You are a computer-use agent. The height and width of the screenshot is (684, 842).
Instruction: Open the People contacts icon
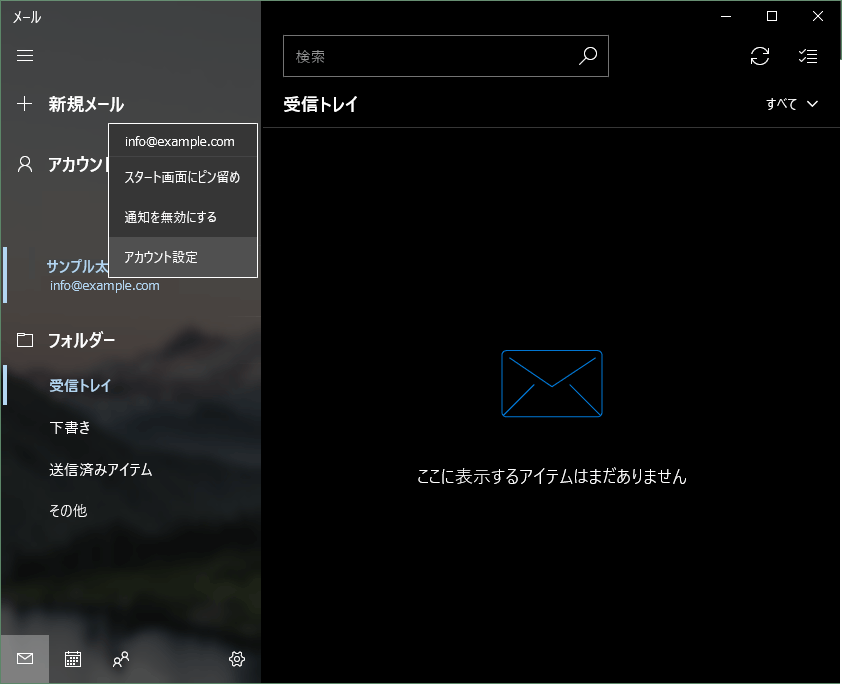(x=121, y=659)
